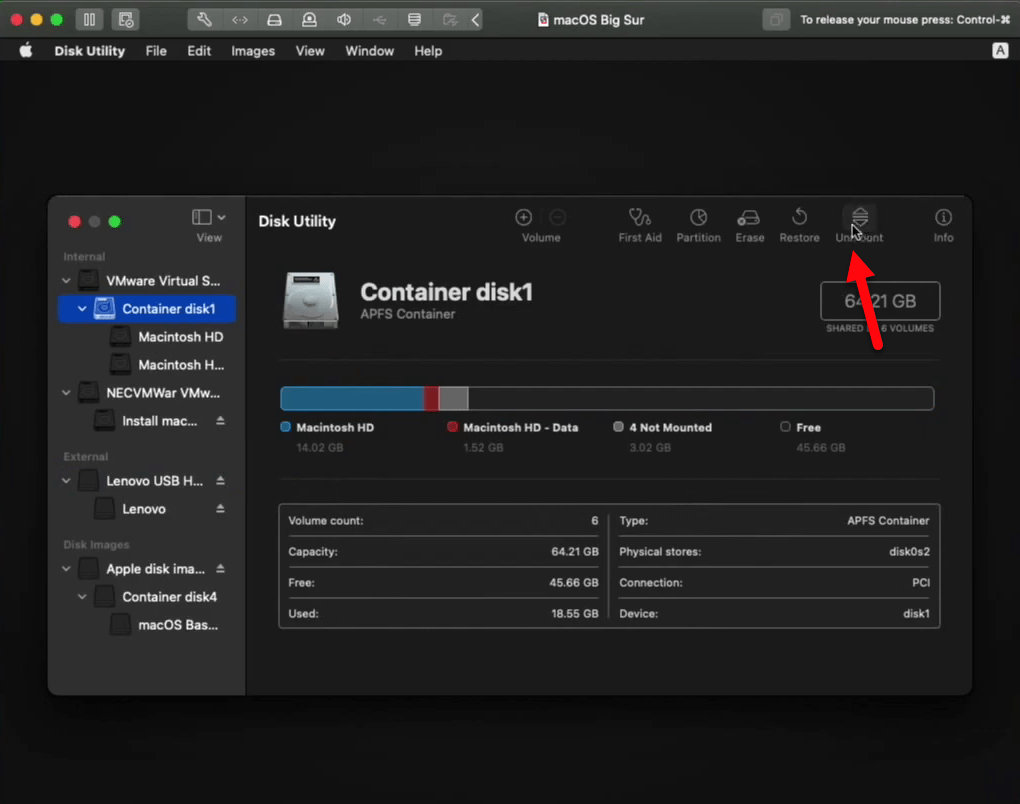
Task: Open the Window menu
Action: [369, 51]
